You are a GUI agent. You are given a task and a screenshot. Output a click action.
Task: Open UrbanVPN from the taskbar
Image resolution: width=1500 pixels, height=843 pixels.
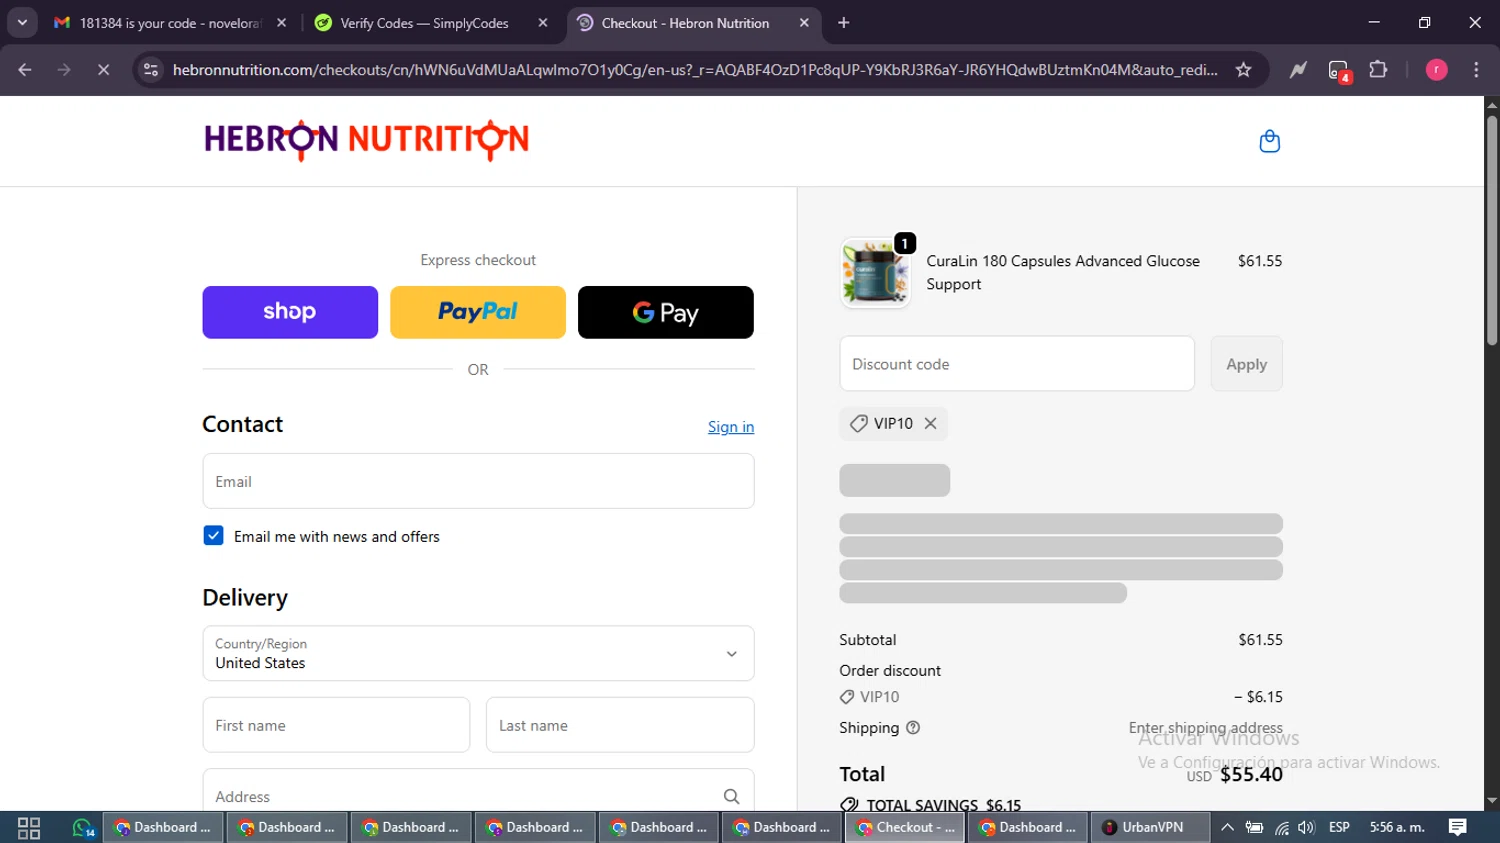coord(1149,828)
